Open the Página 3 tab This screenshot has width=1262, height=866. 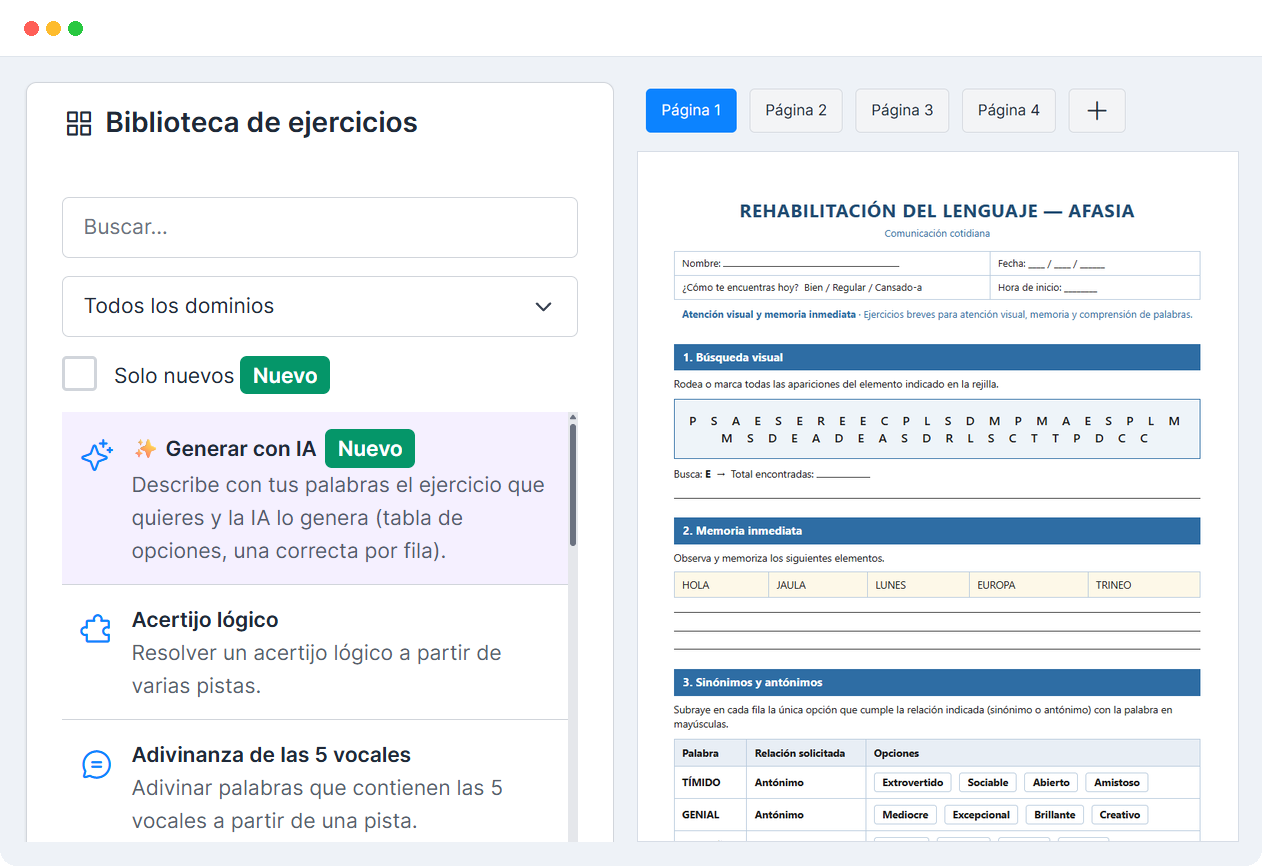pyautogui.click(x=902, y=110)
